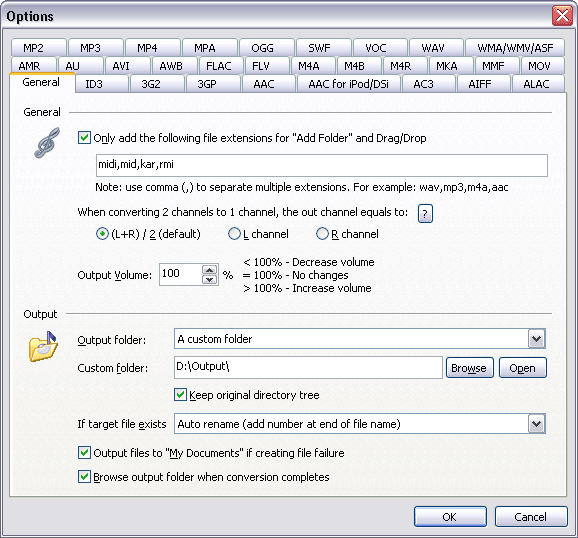Viewport: 578px width, 538px height.
Task: Toggle Browse output folder when conversion completes
Action: click(84, 477)
